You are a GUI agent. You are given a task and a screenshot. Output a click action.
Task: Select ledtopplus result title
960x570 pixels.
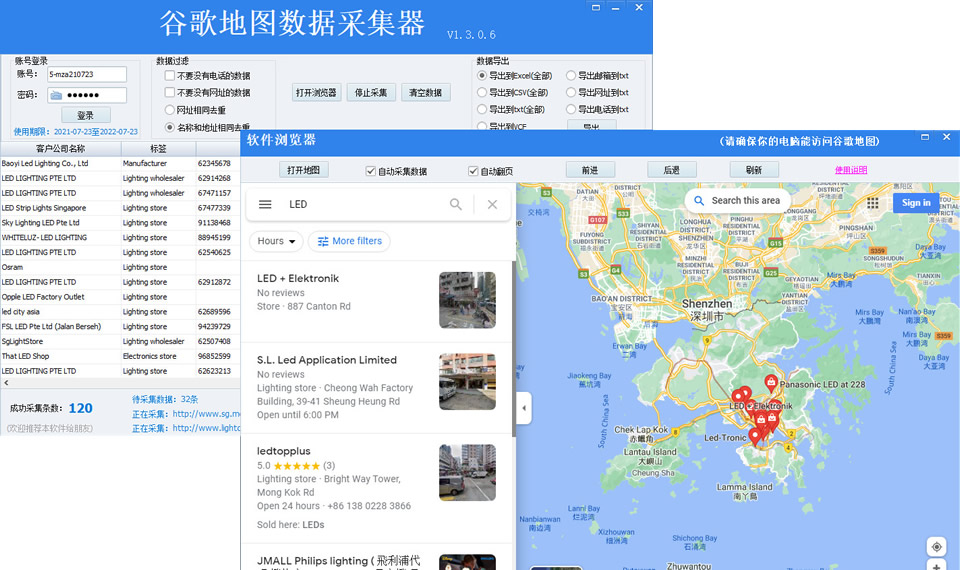coord(283,451)
